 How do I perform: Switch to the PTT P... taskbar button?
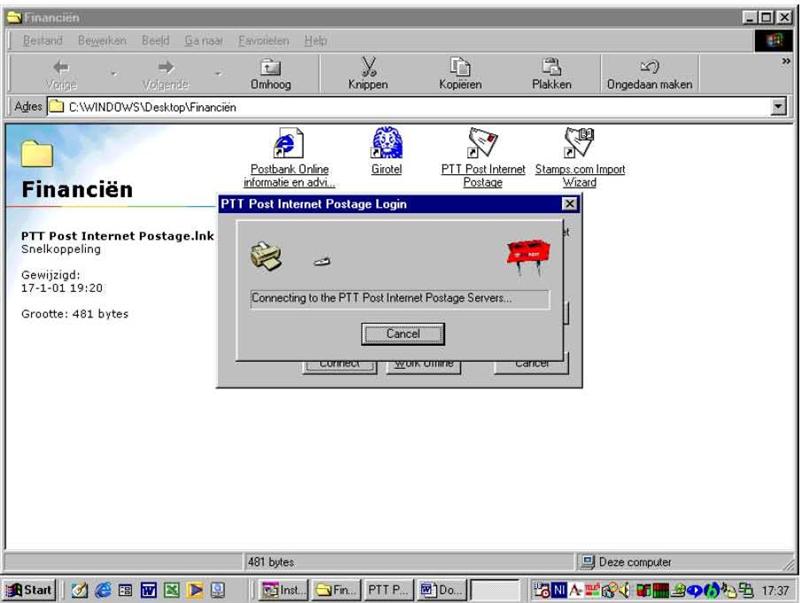[389, 590]
